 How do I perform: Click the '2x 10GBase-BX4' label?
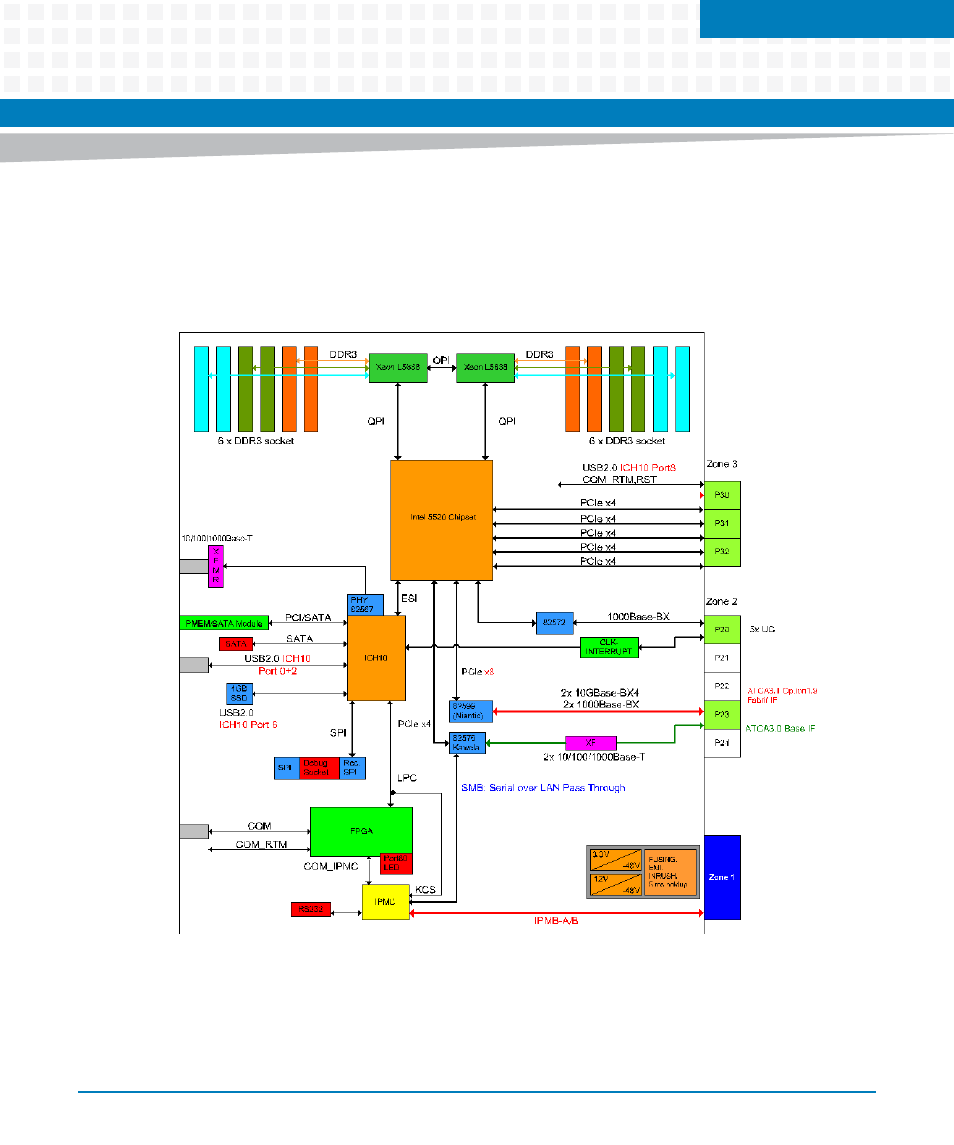[600, 692]
